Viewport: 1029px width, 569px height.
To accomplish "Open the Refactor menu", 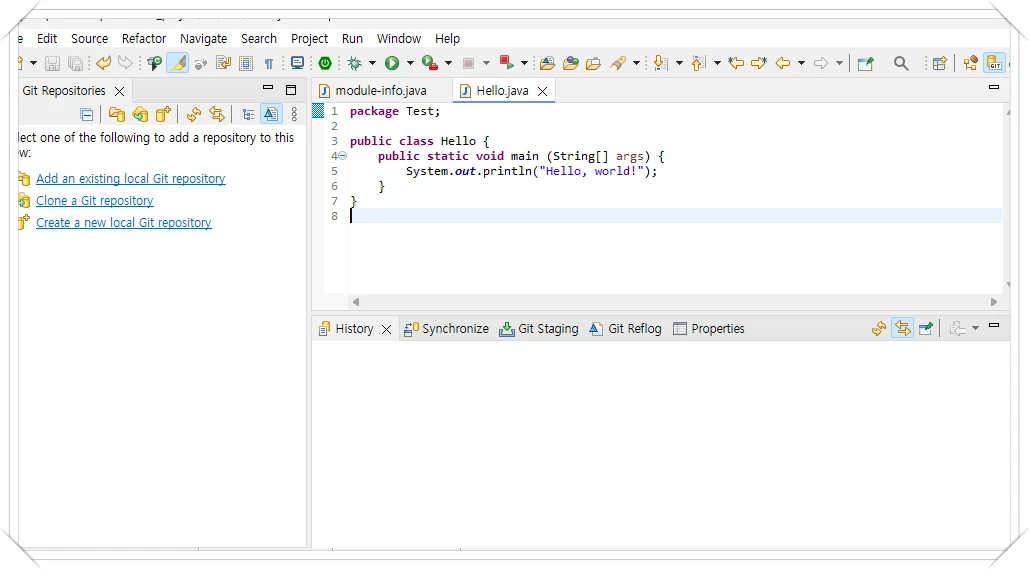I will (x=144, y=39).
